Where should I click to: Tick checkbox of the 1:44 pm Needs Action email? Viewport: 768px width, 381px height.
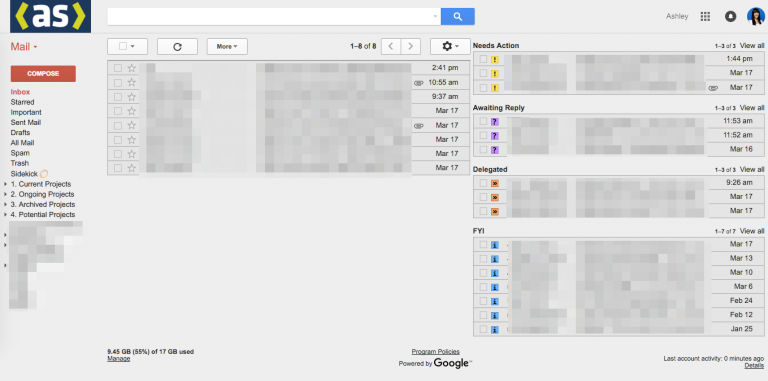[483, 59]
